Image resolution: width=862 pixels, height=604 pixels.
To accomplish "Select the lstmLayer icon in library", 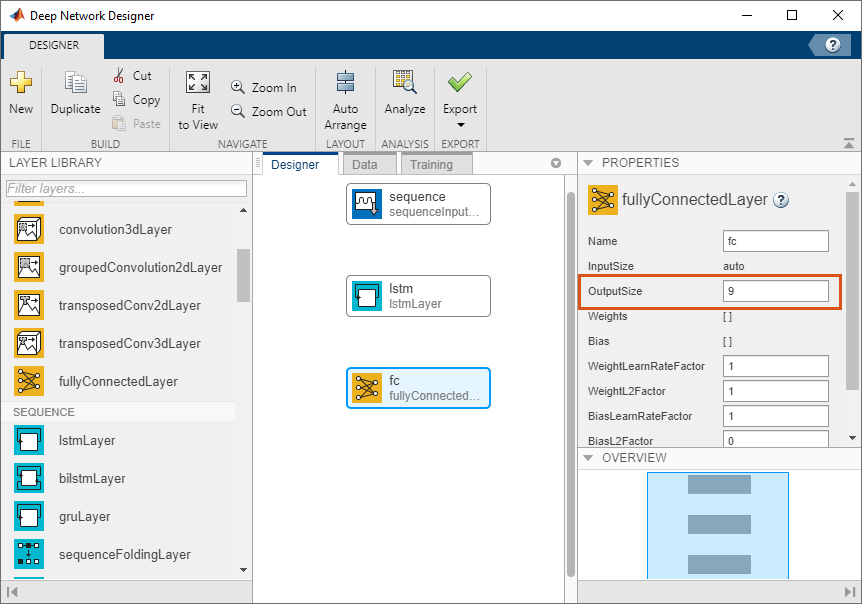I will pyautogui.click(x=29, y=440).
